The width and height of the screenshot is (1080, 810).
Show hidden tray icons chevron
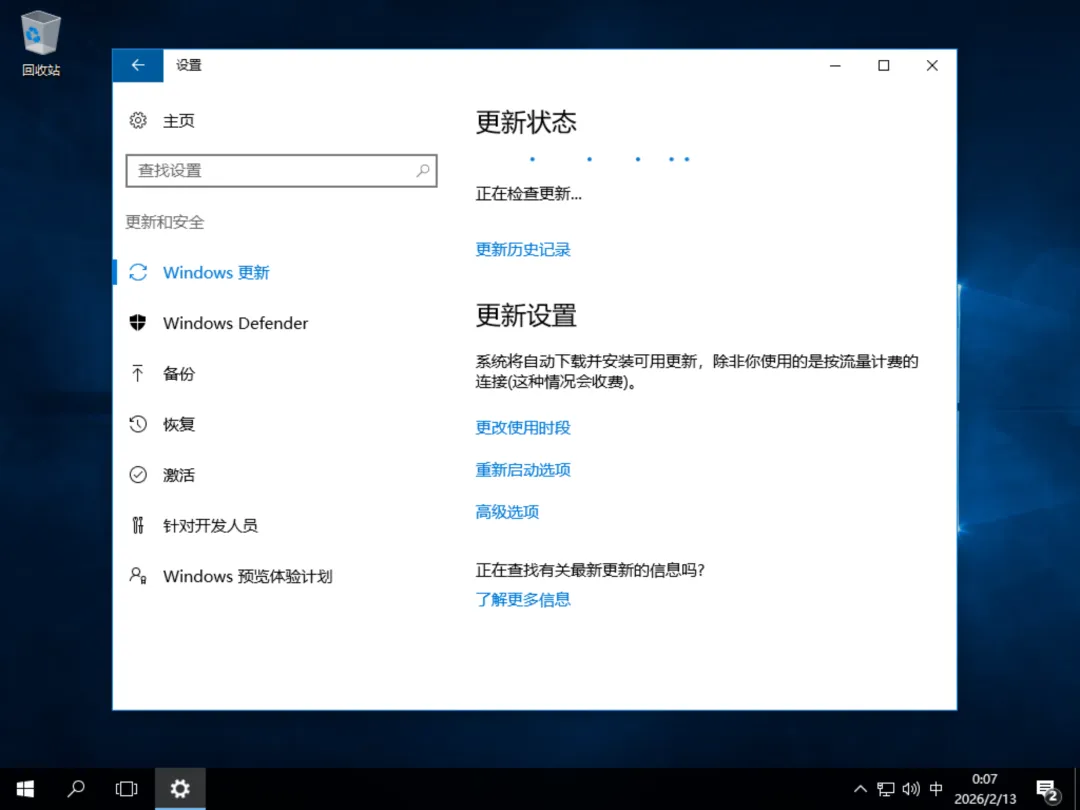(860, 789)
